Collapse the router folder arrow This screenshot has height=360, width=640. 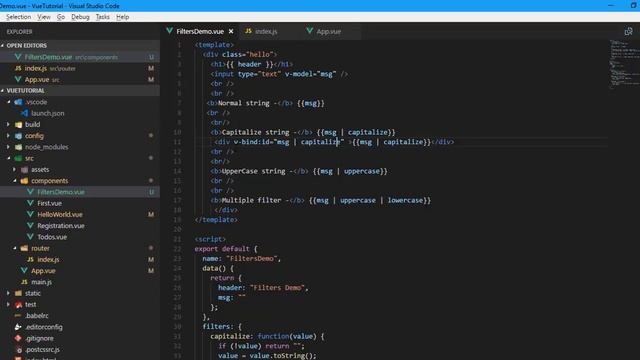coord(15,248)
